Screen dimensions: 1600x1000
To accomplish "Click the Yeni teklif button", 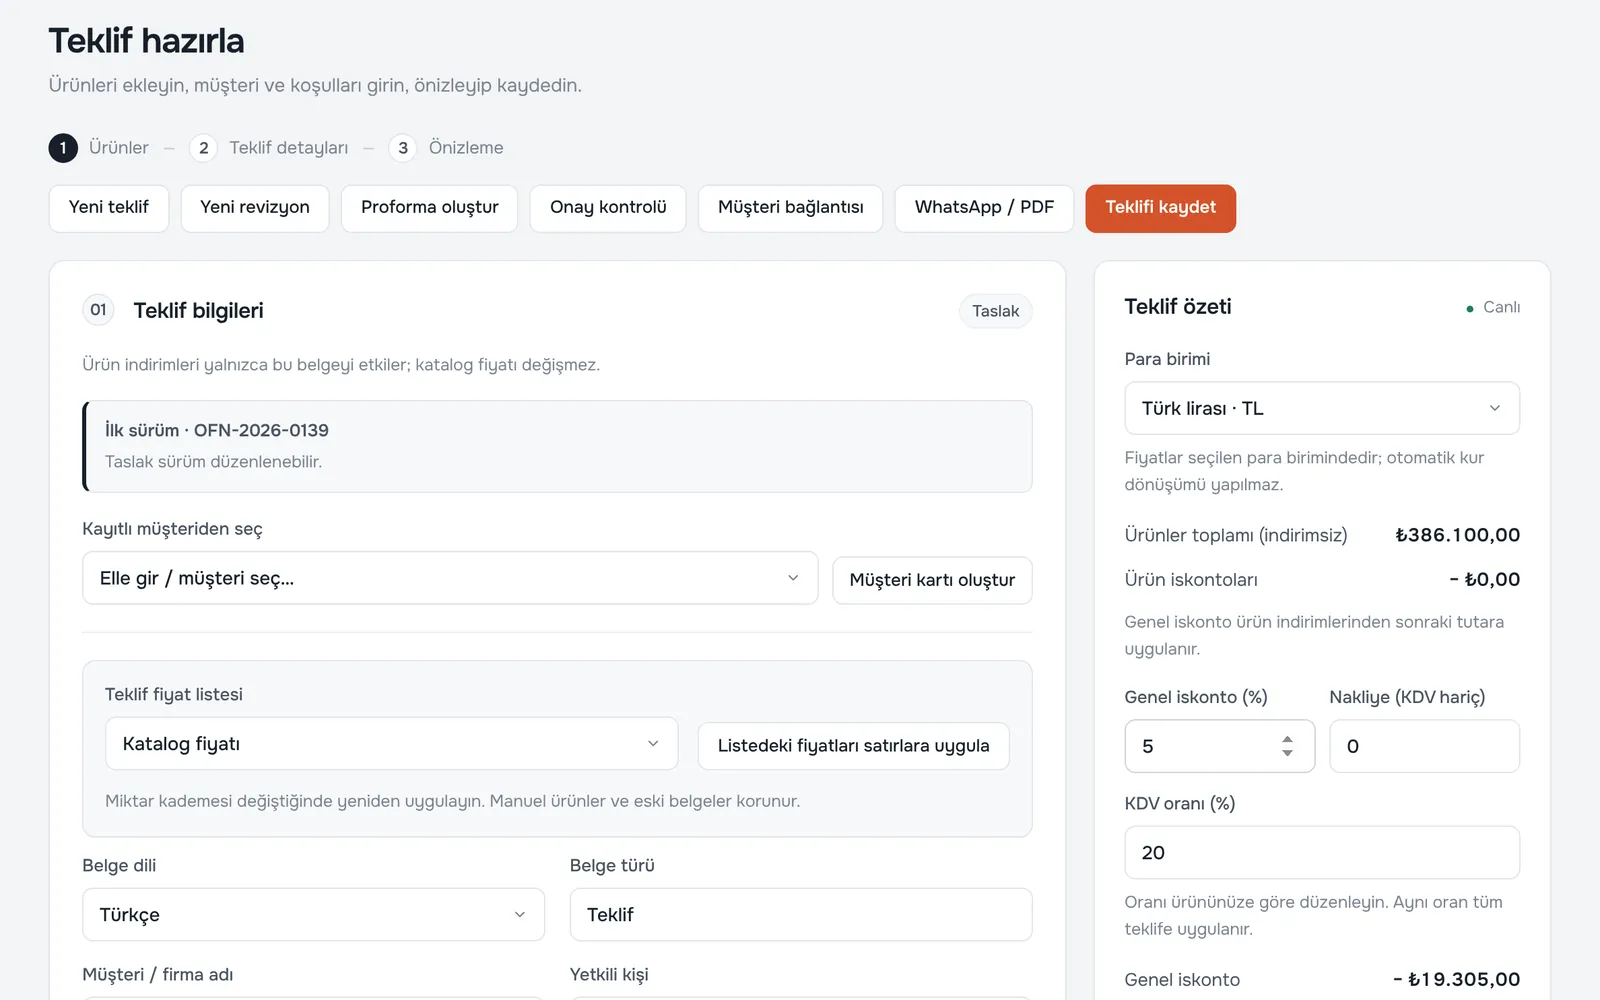I will pos(109,208).
